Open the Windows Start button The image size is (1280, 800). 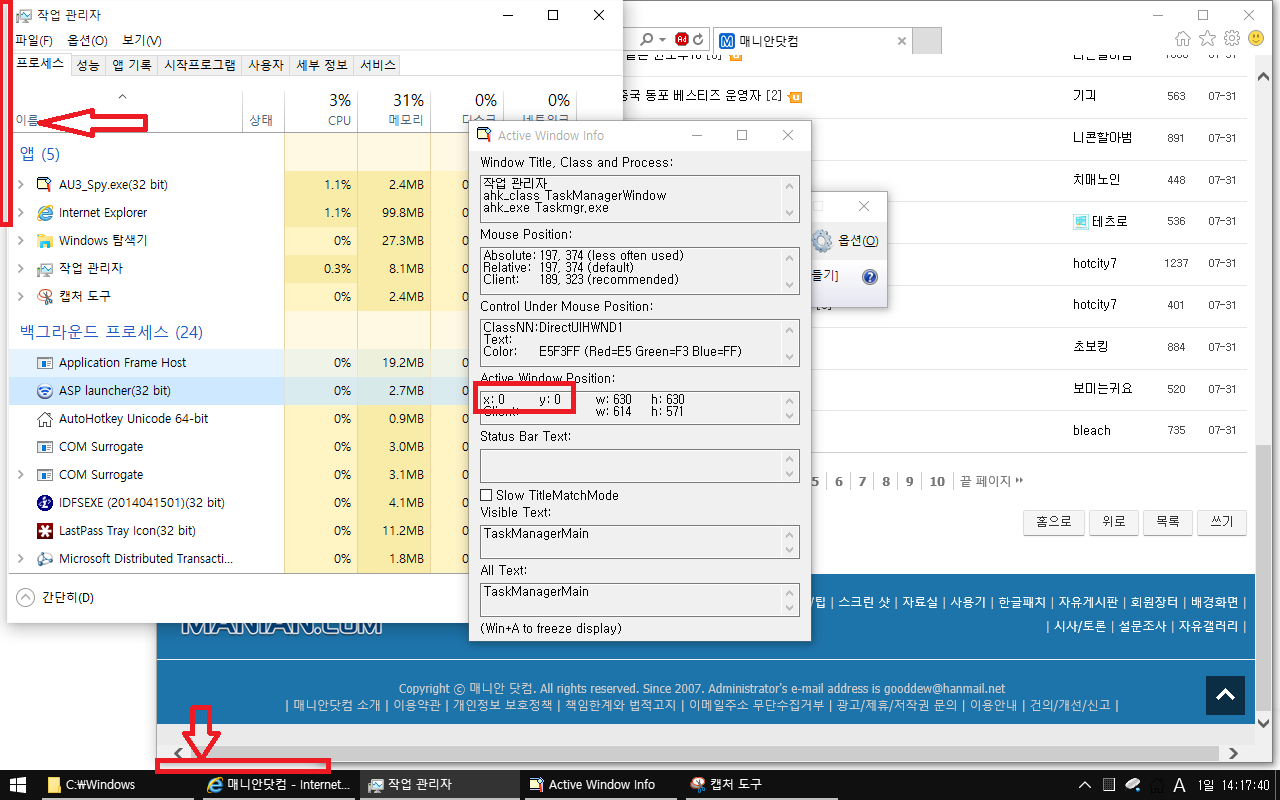18,785
